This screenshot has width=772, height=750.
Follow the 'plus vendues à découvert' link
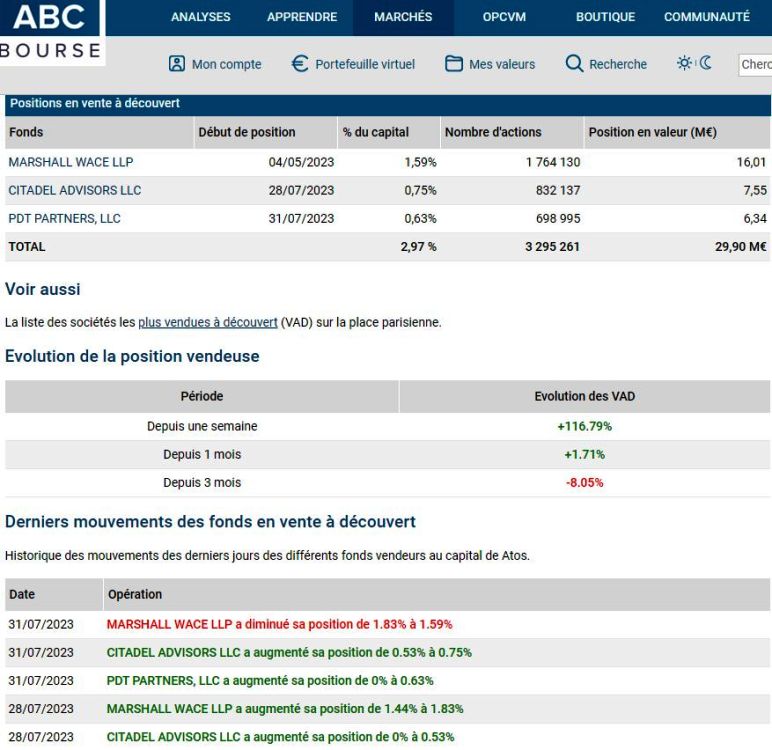(208, 323)
